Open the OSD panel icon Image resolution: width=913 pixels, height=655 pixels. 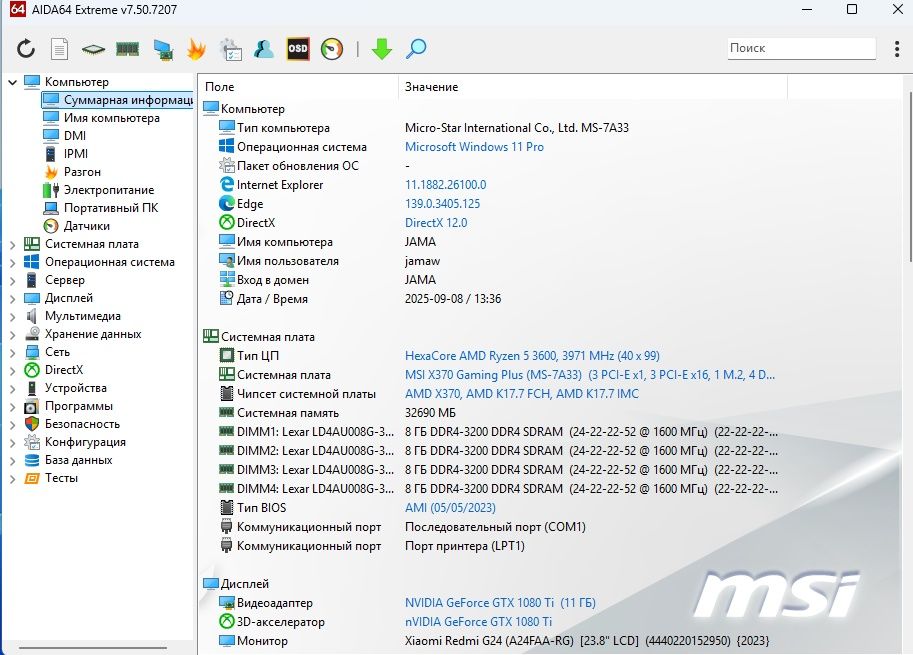[298, 49]
